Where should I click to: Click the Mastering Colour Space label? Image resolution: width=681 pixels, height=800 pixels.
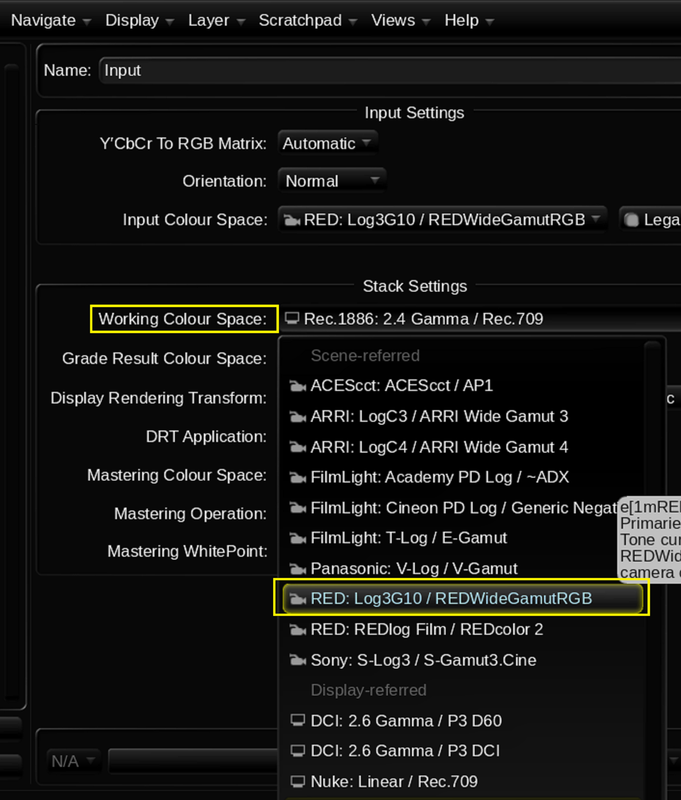[x=176, y=476]
